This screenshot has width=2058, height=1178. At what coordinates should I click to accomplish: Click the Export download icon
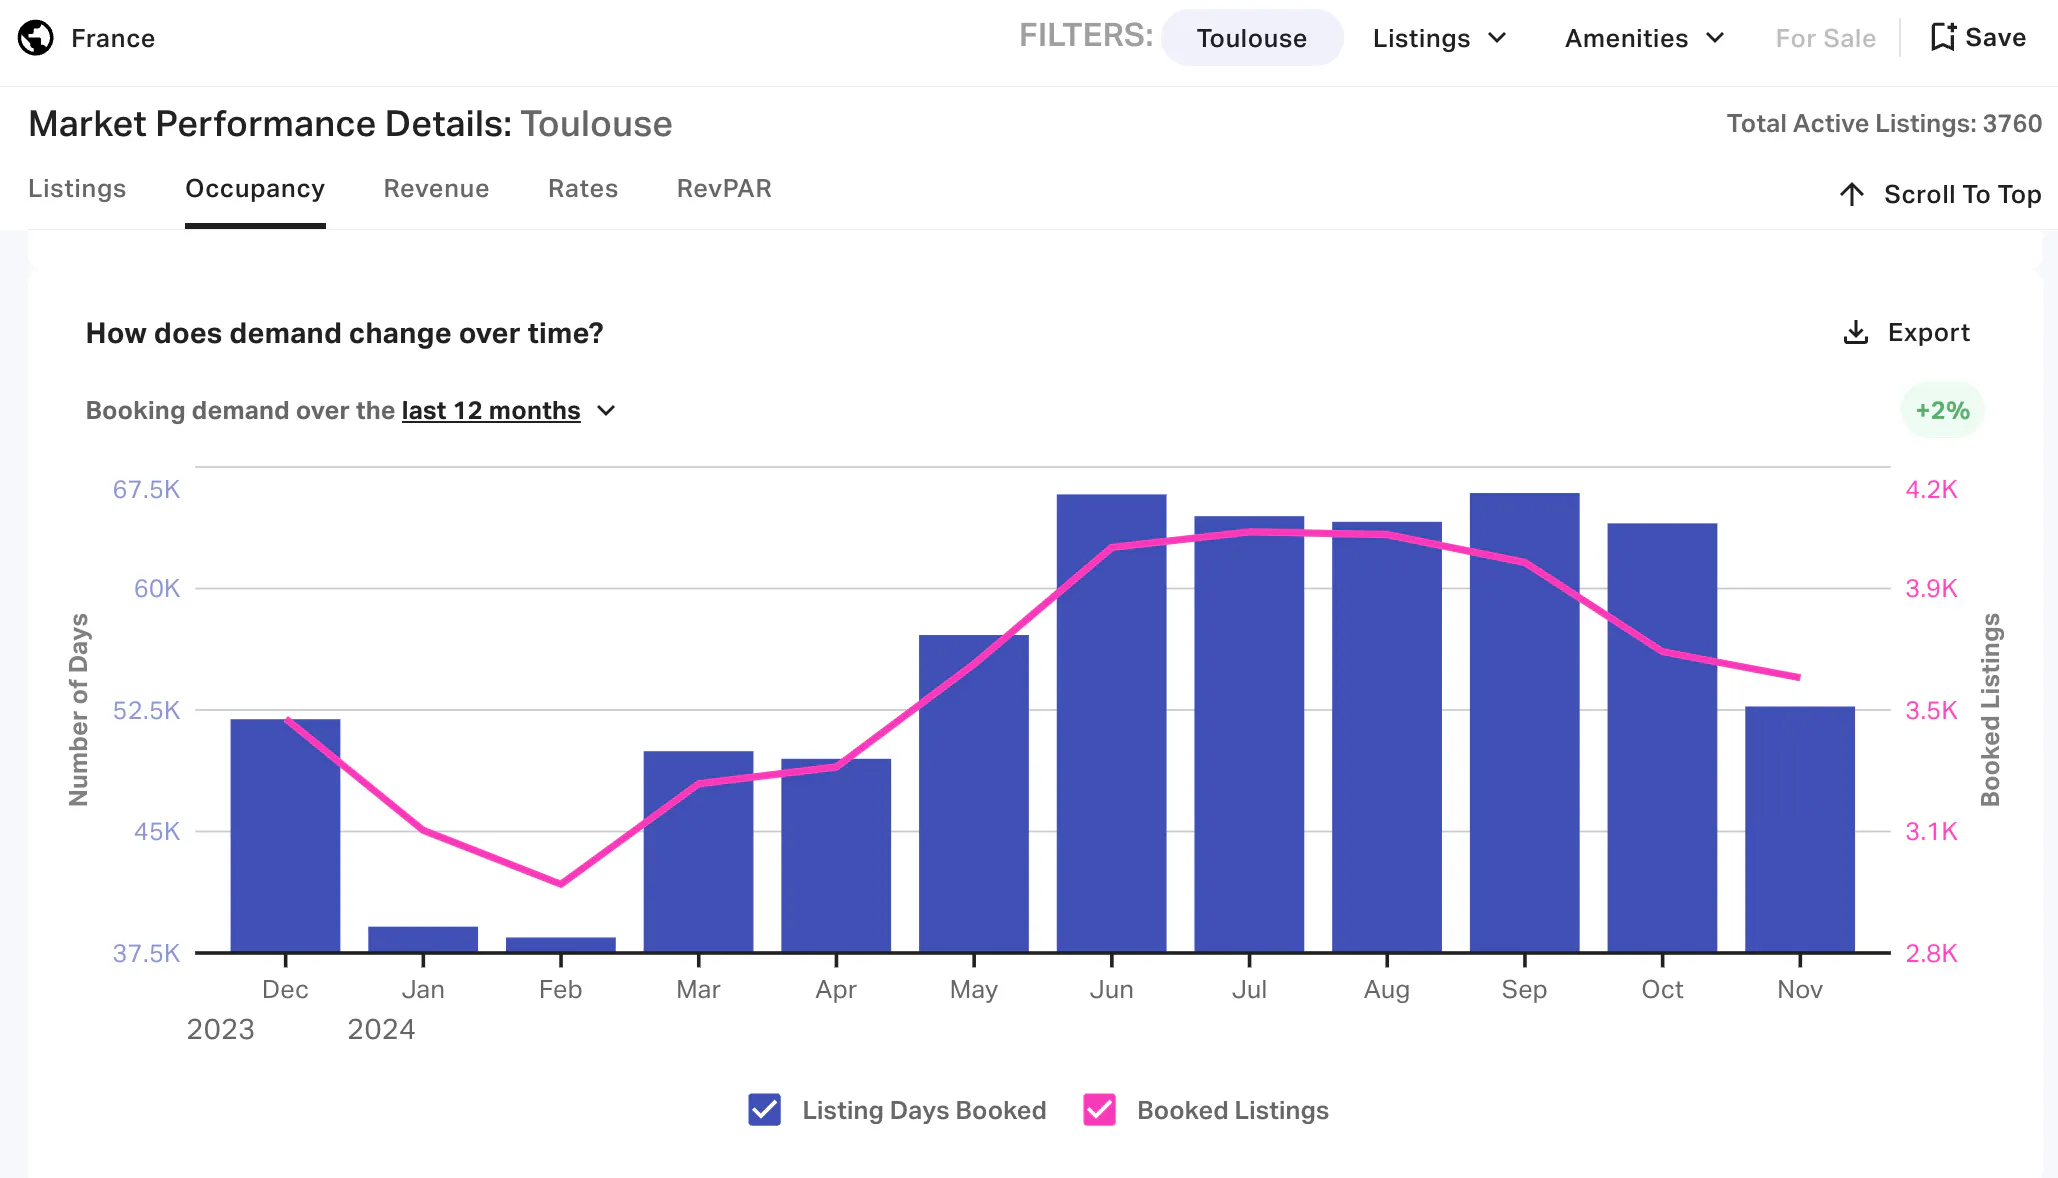[x=1855, y=332]
